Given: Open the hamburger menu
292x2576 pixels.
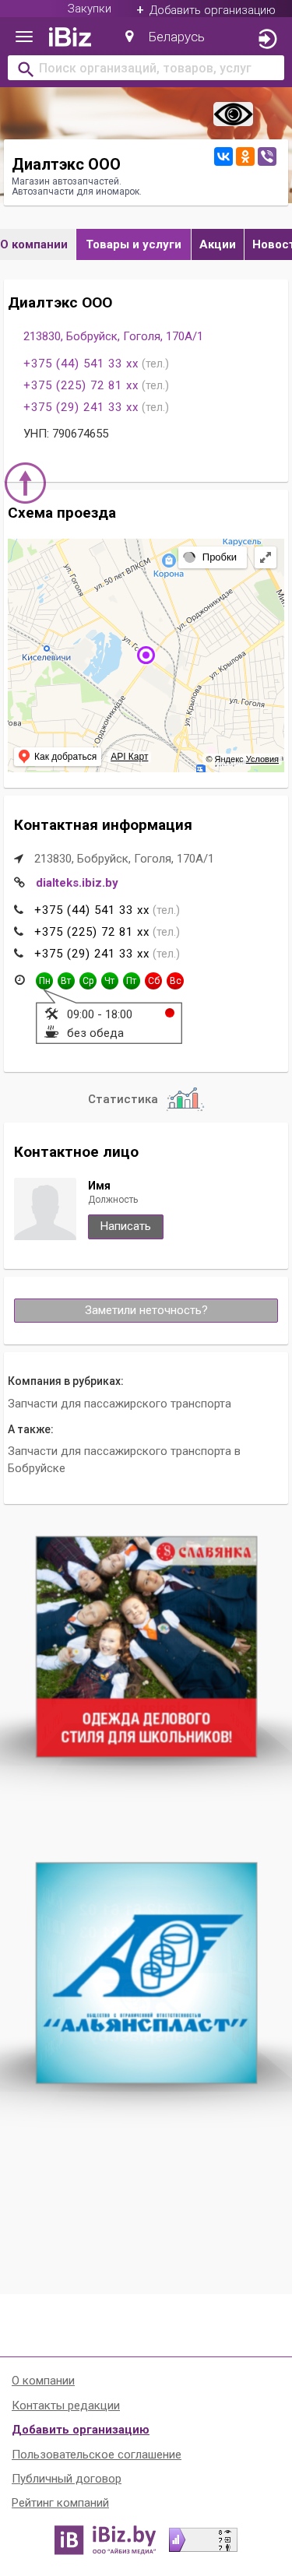Looking at the screenshot, I should click(24, 37).
